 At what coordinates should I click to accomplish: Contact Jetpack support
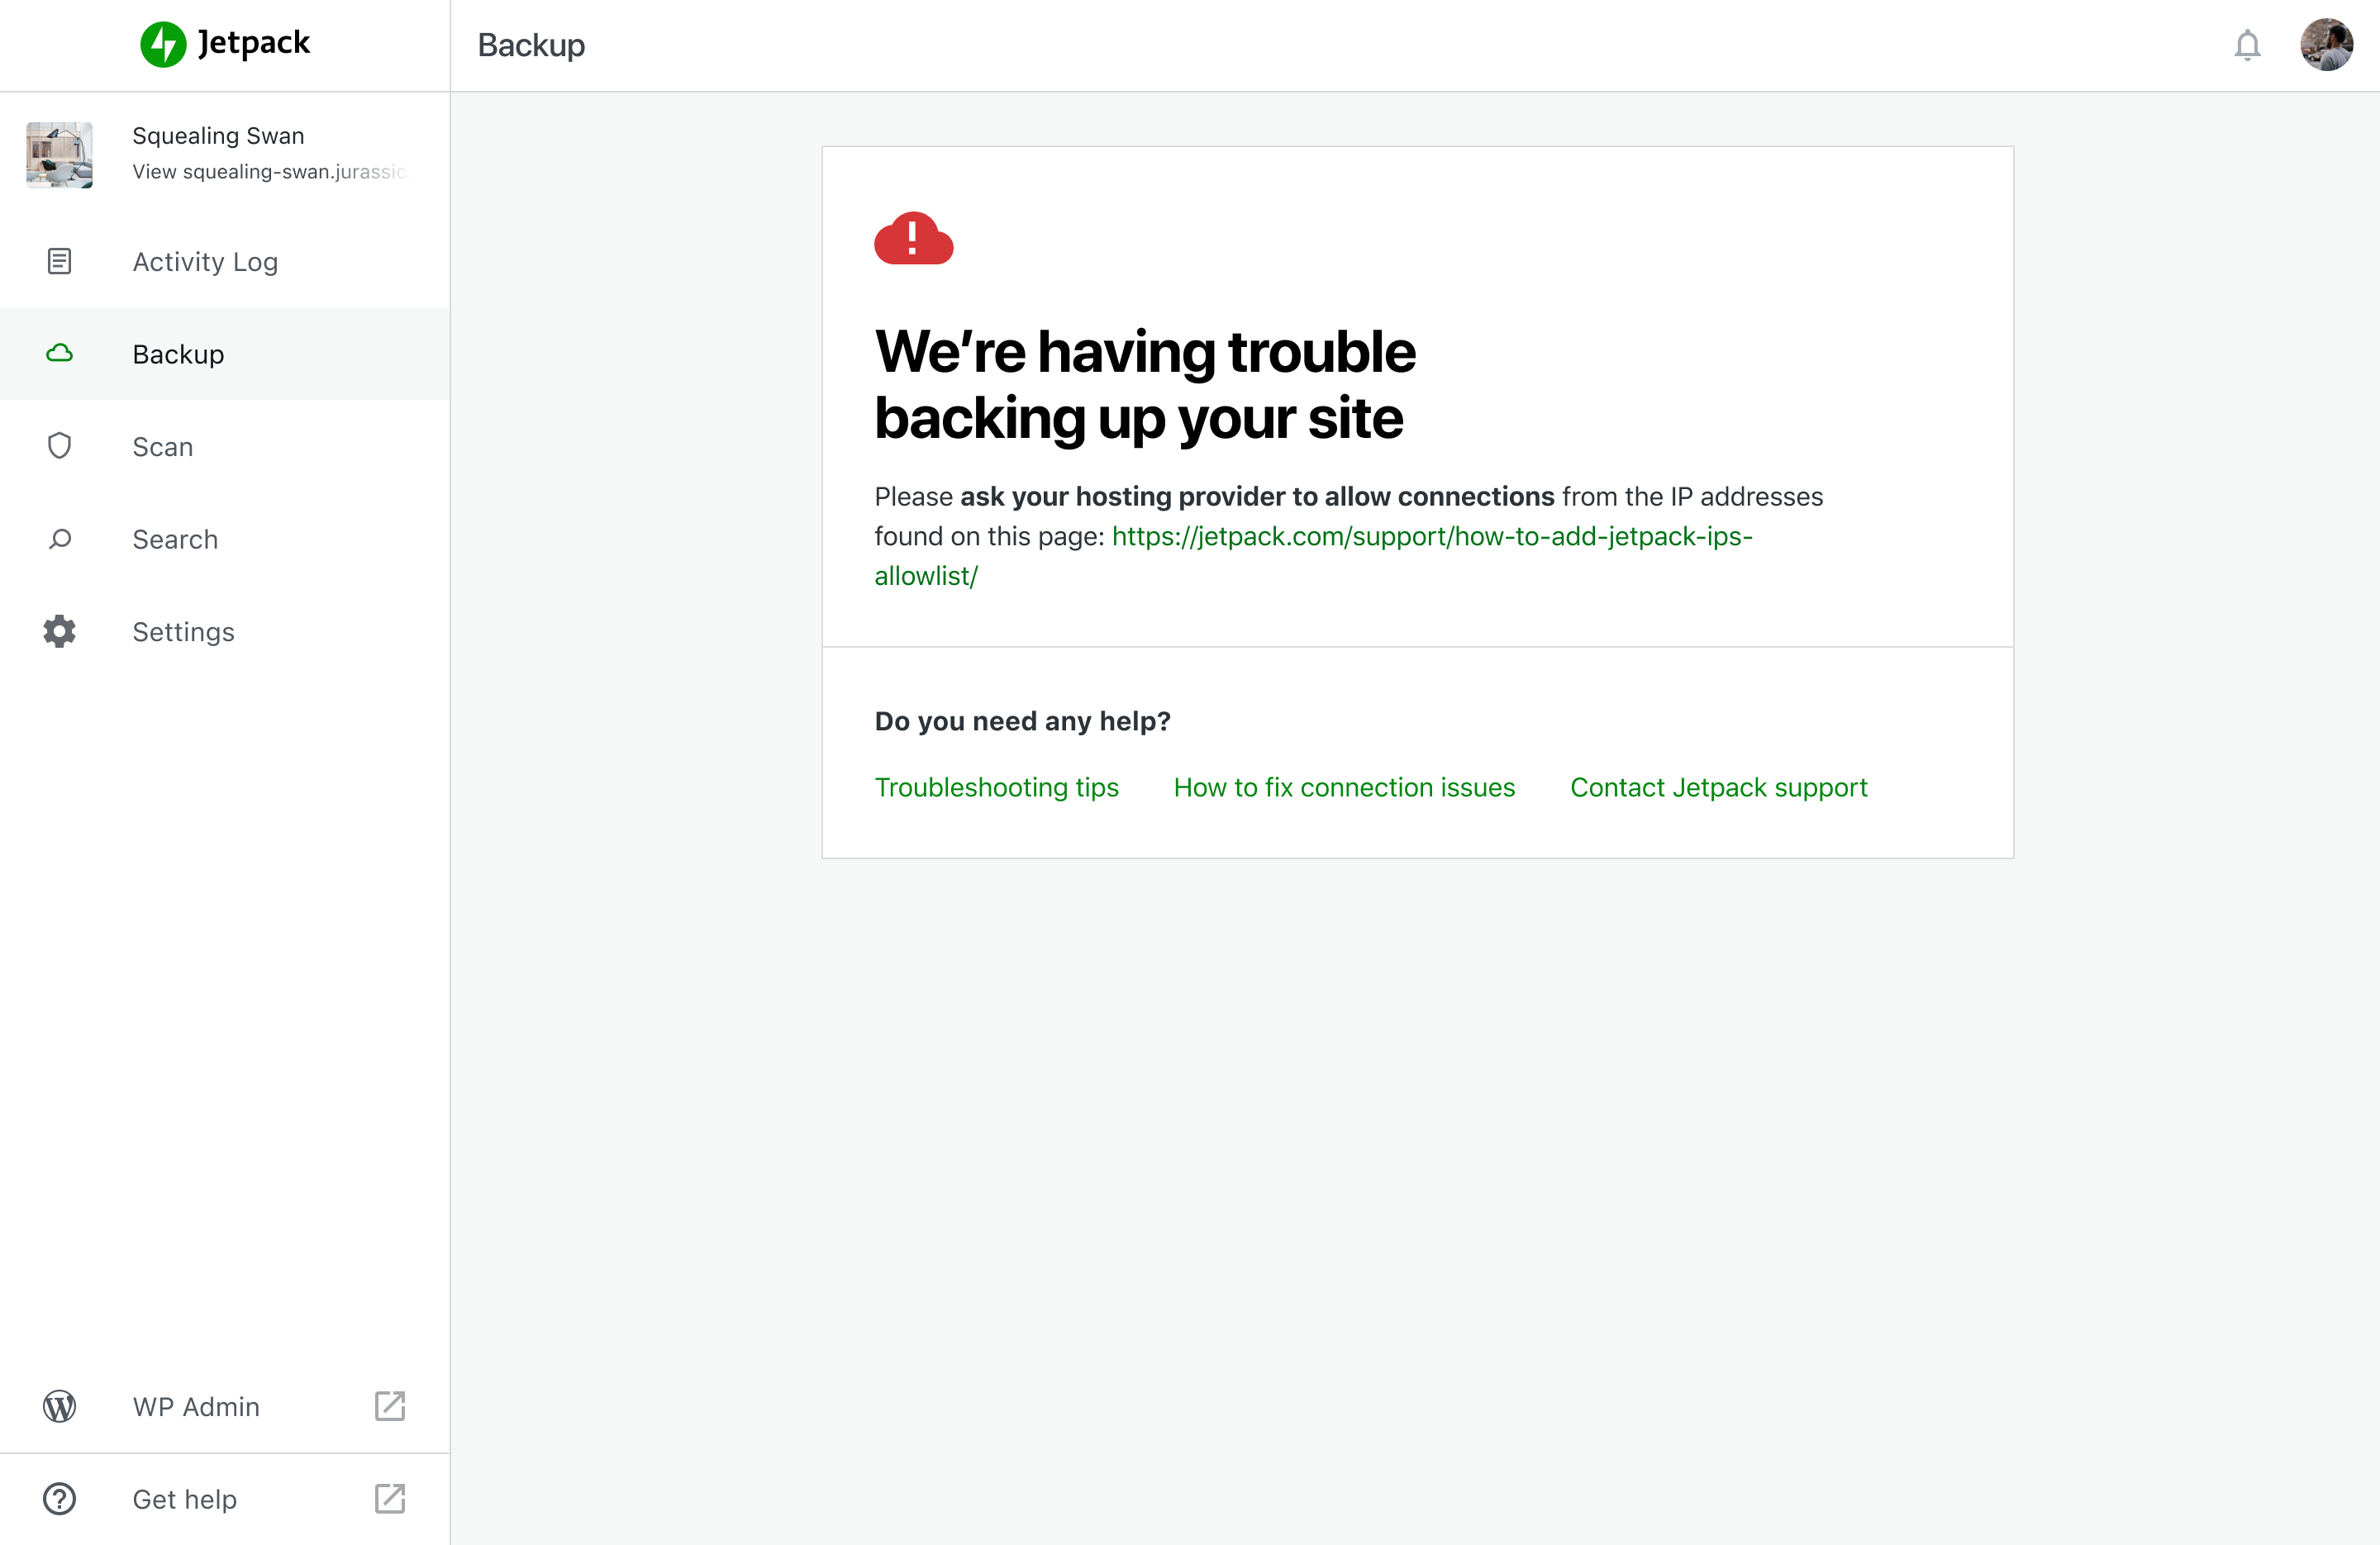[1718, 787]
